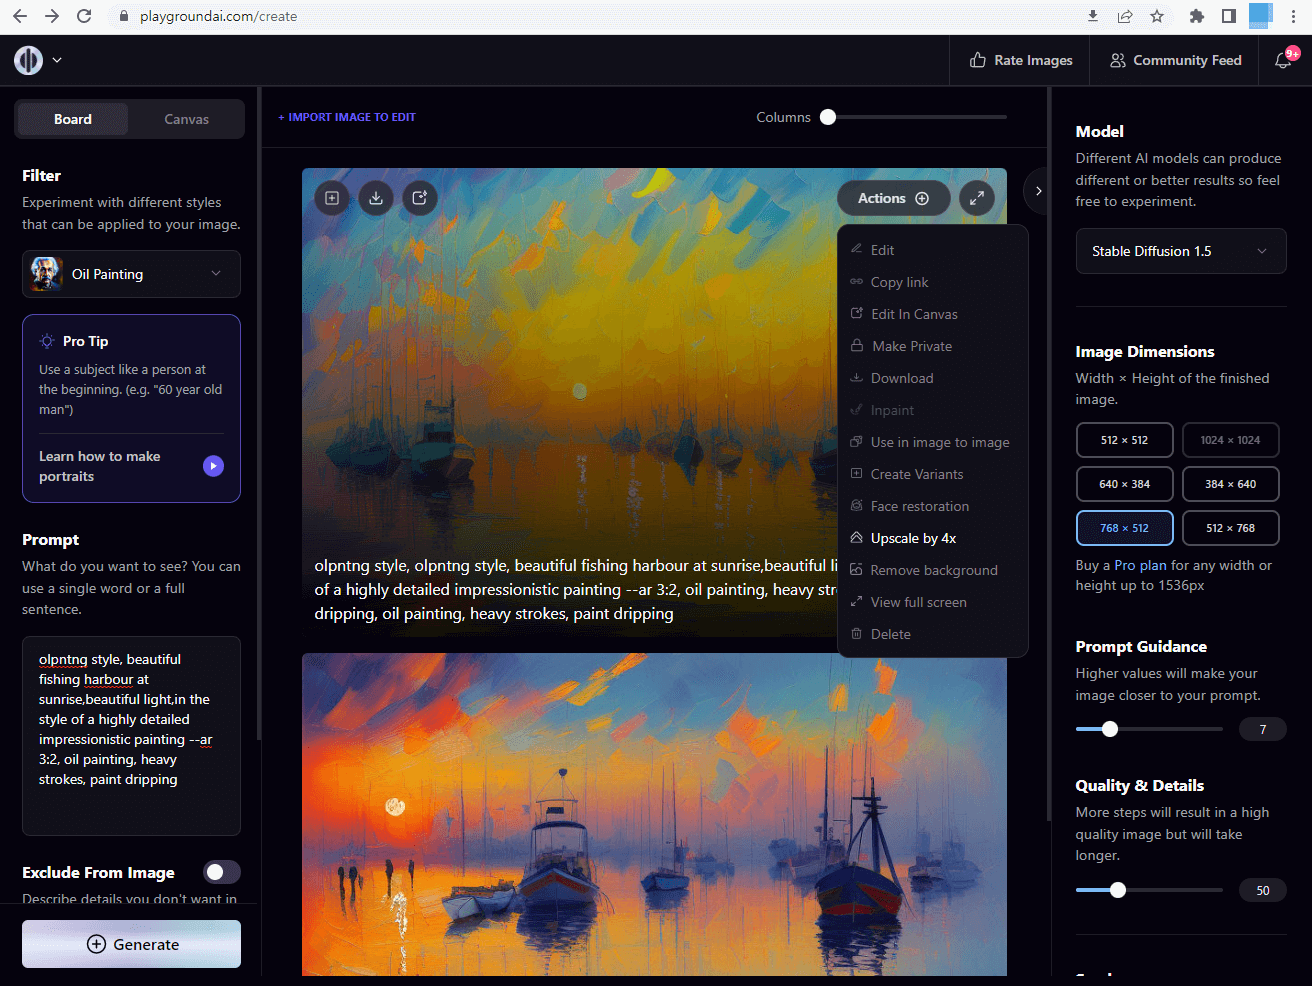Screen dimensions: 1312x986
Task: Choose Remove background menu entry
Action: (932, 570)
